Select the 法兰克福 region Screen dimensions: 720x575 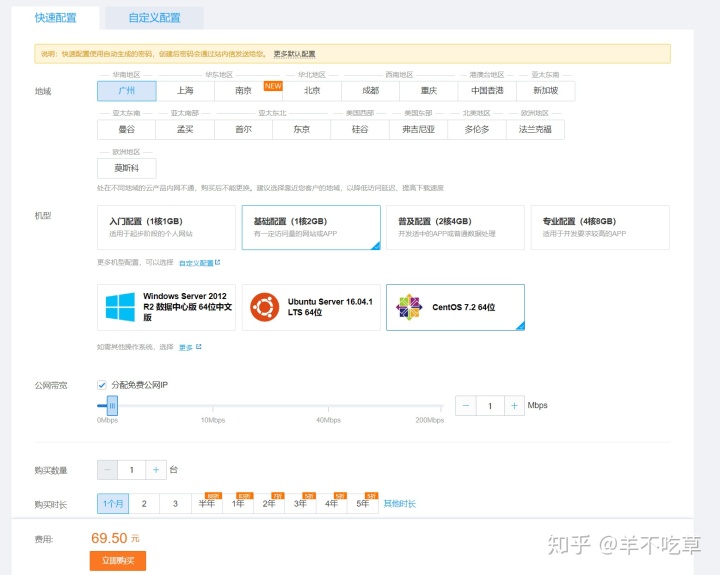click(535, 130)
